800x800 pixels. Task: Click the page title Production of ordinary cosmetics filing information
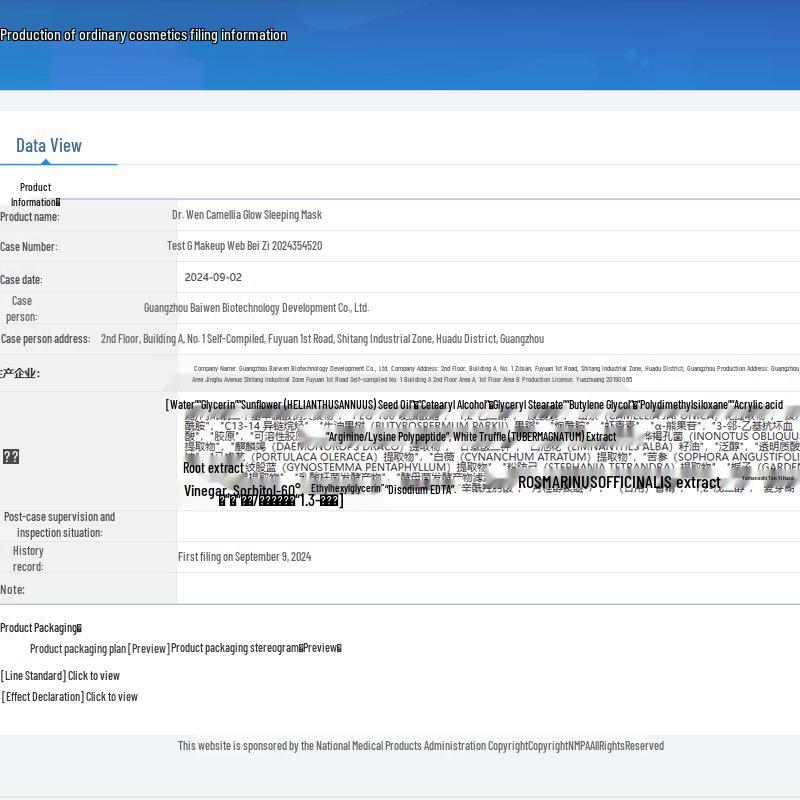[x=143, y=35]
